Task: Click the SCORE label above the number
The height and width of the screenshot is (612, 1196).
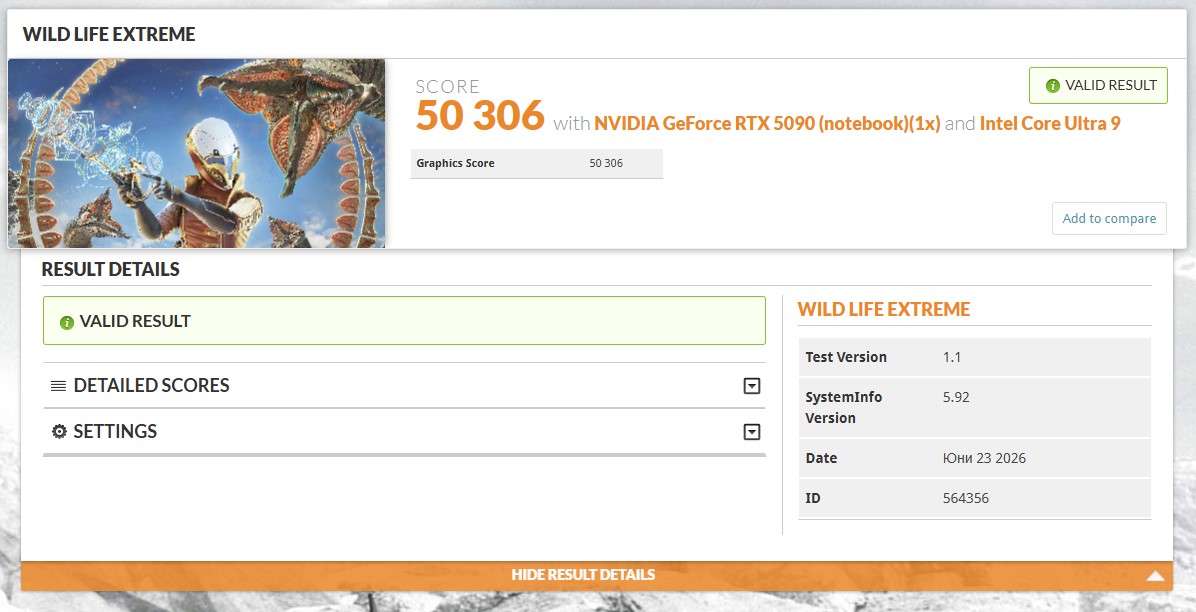Action: [448, 86]
